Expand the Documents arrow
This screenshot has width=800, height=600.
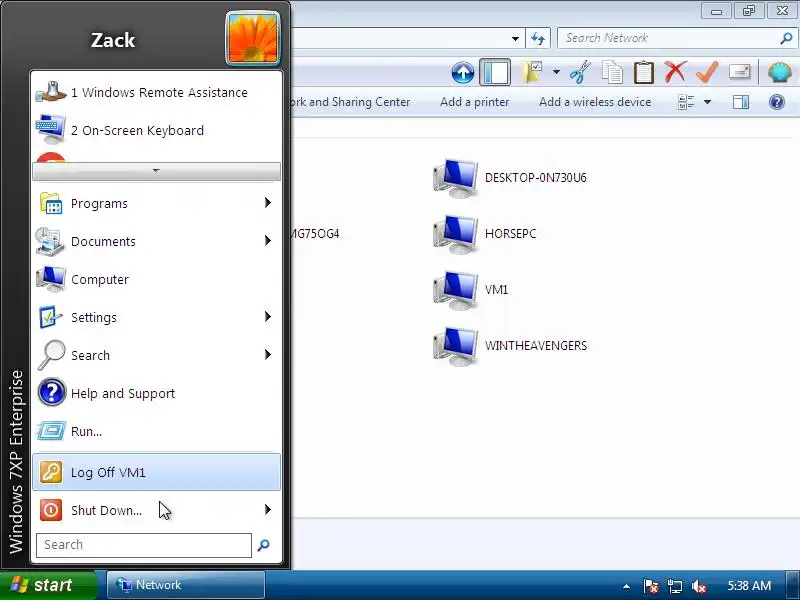(x=268, y=240)
